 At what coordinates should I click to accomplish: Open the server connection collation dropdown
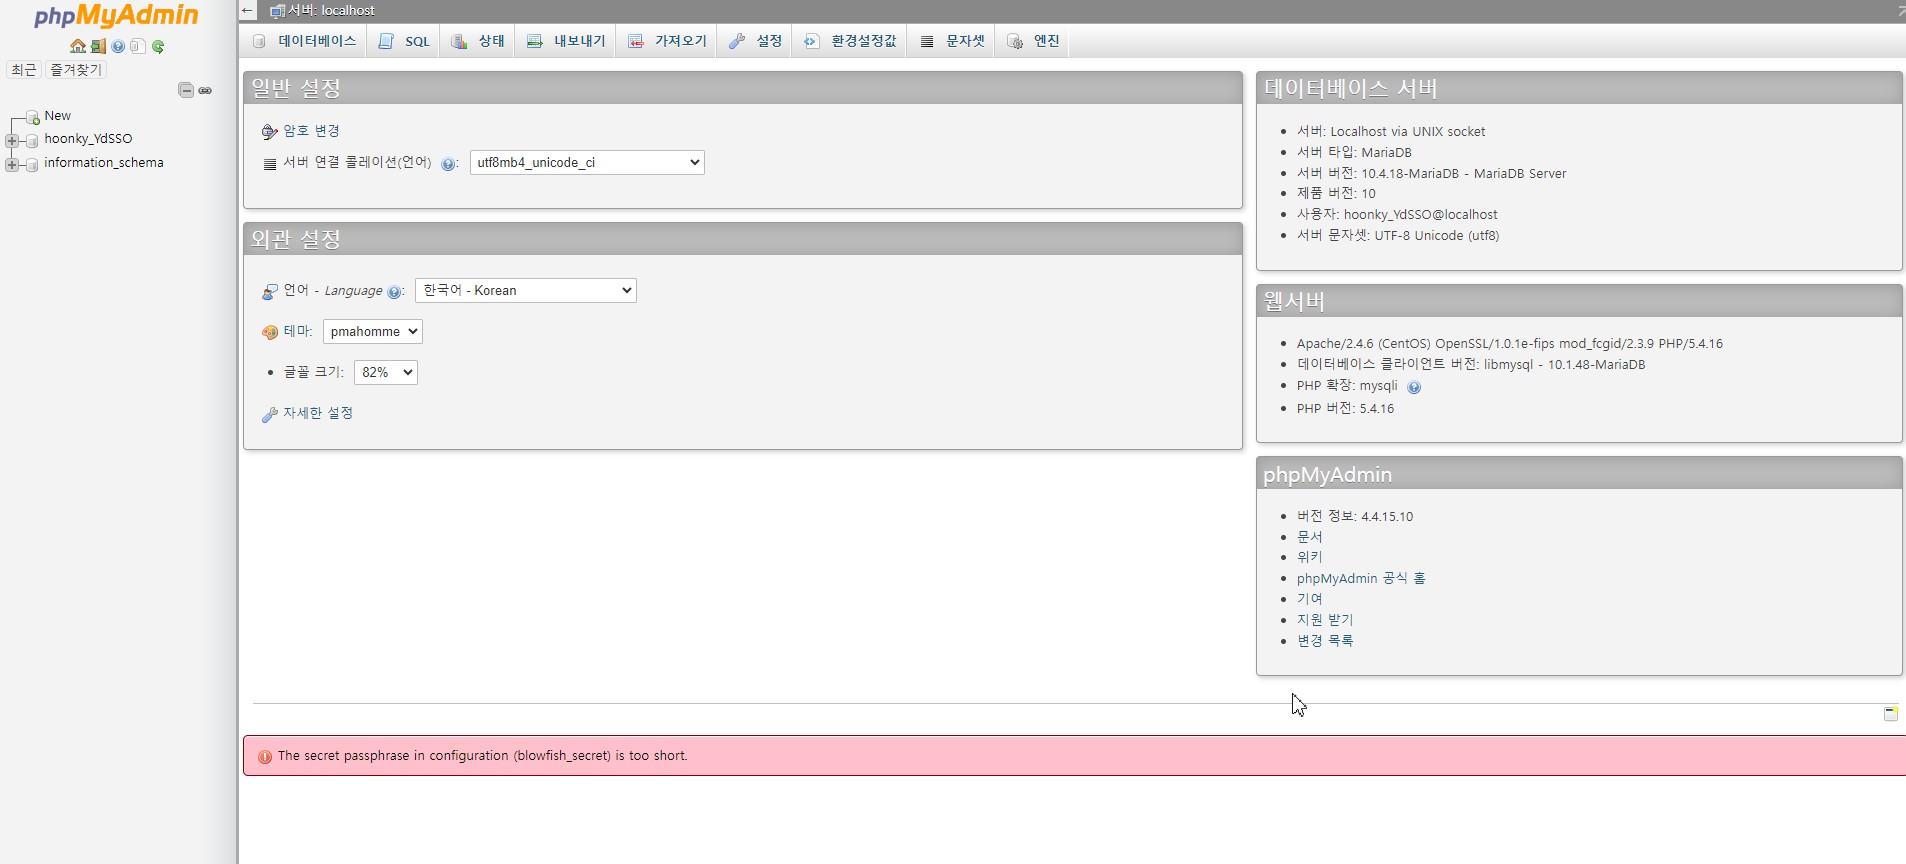[x=587, y=162]
